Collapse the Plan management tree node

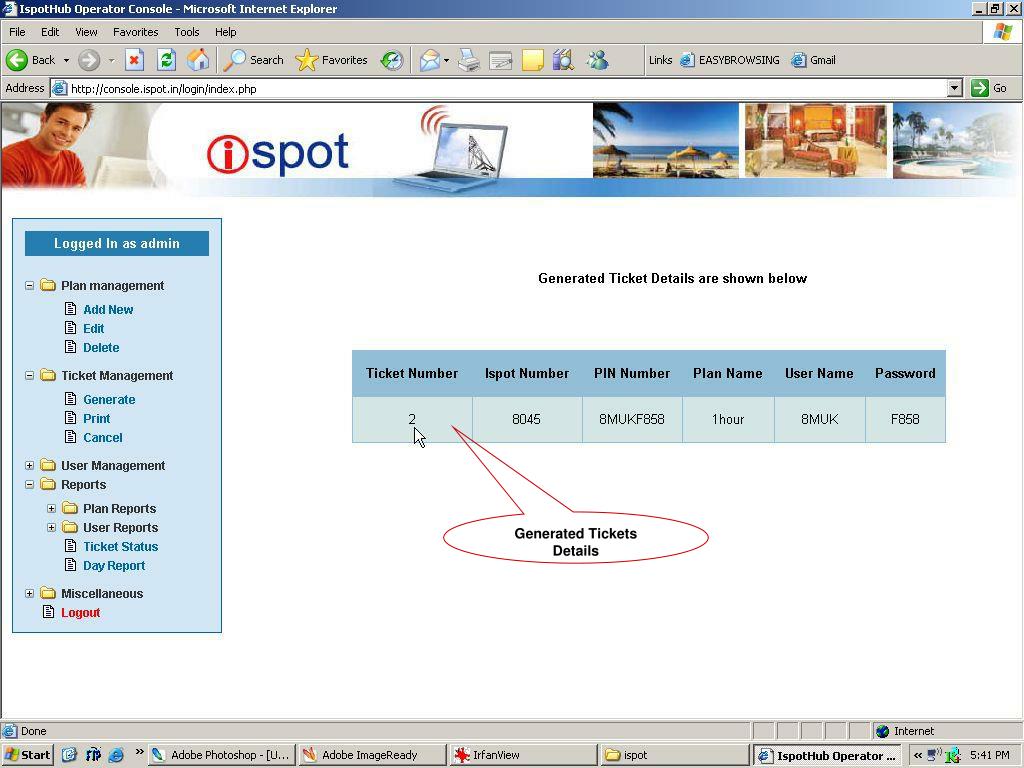click(29, 286)
